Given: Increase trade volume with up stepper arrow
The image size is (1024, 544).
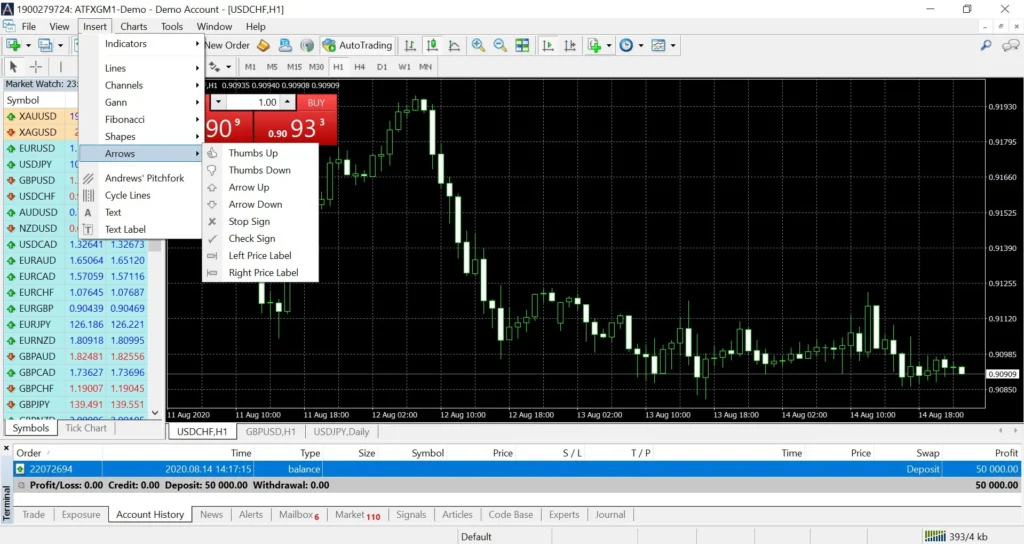Looking at the screenshot, I should pos(288,102).
